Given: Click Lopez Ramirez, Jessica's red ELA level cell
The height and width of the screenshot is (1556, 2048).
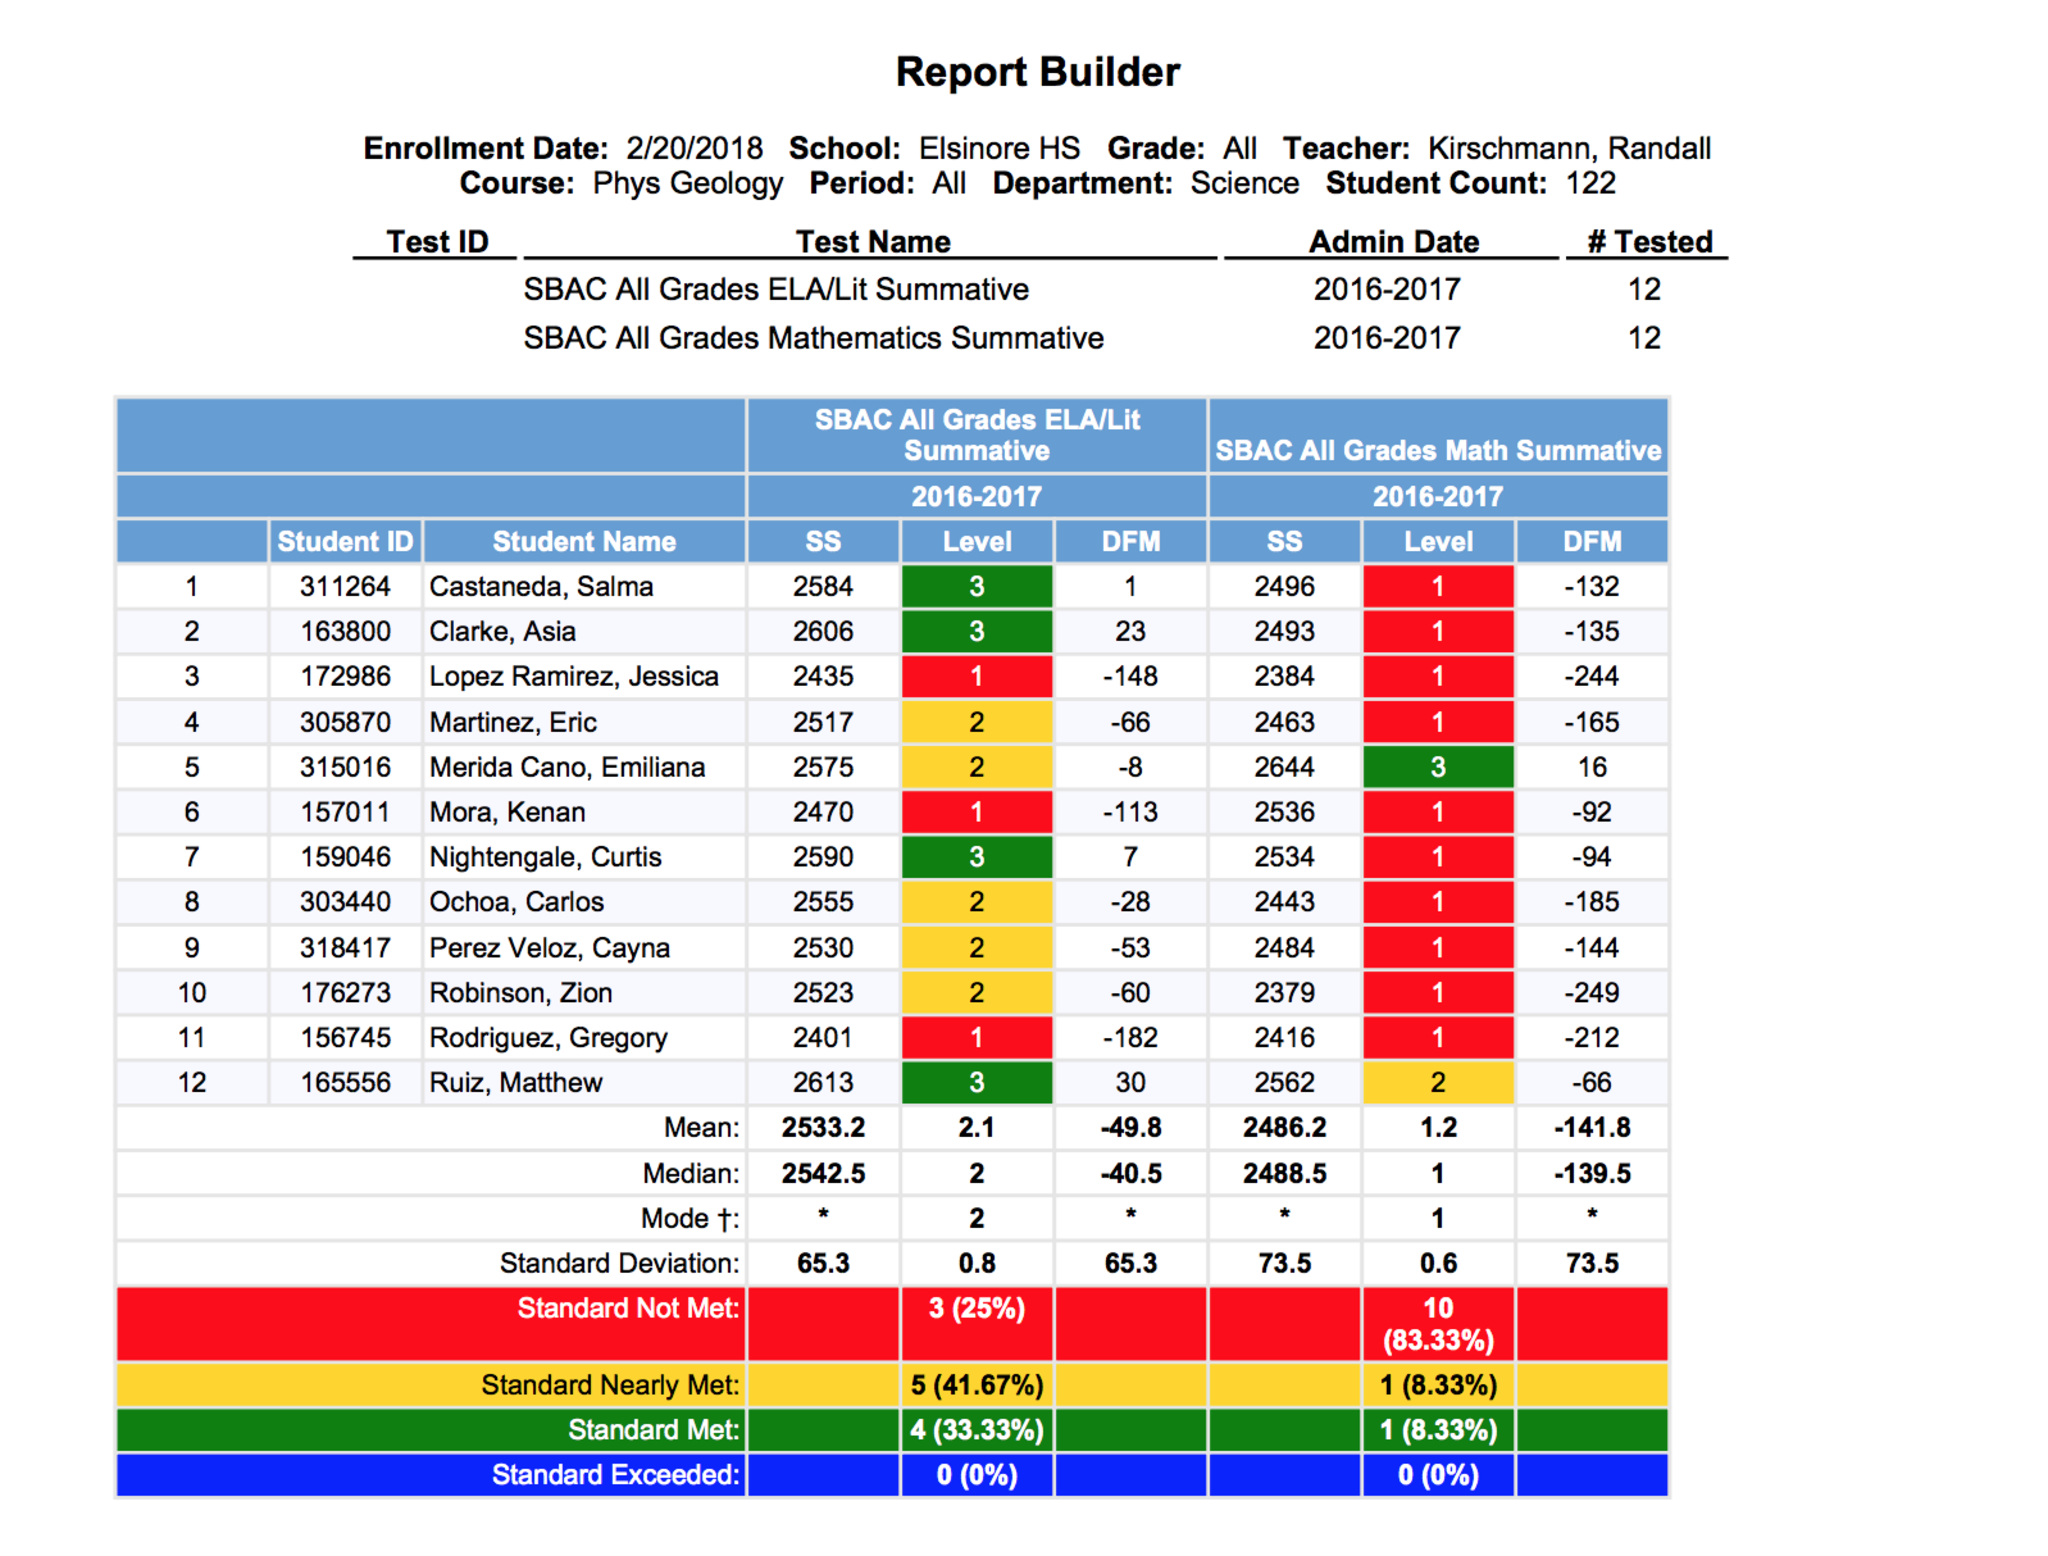Looking at the screenshot, I should pyautogui.click(x=976, y=676).
